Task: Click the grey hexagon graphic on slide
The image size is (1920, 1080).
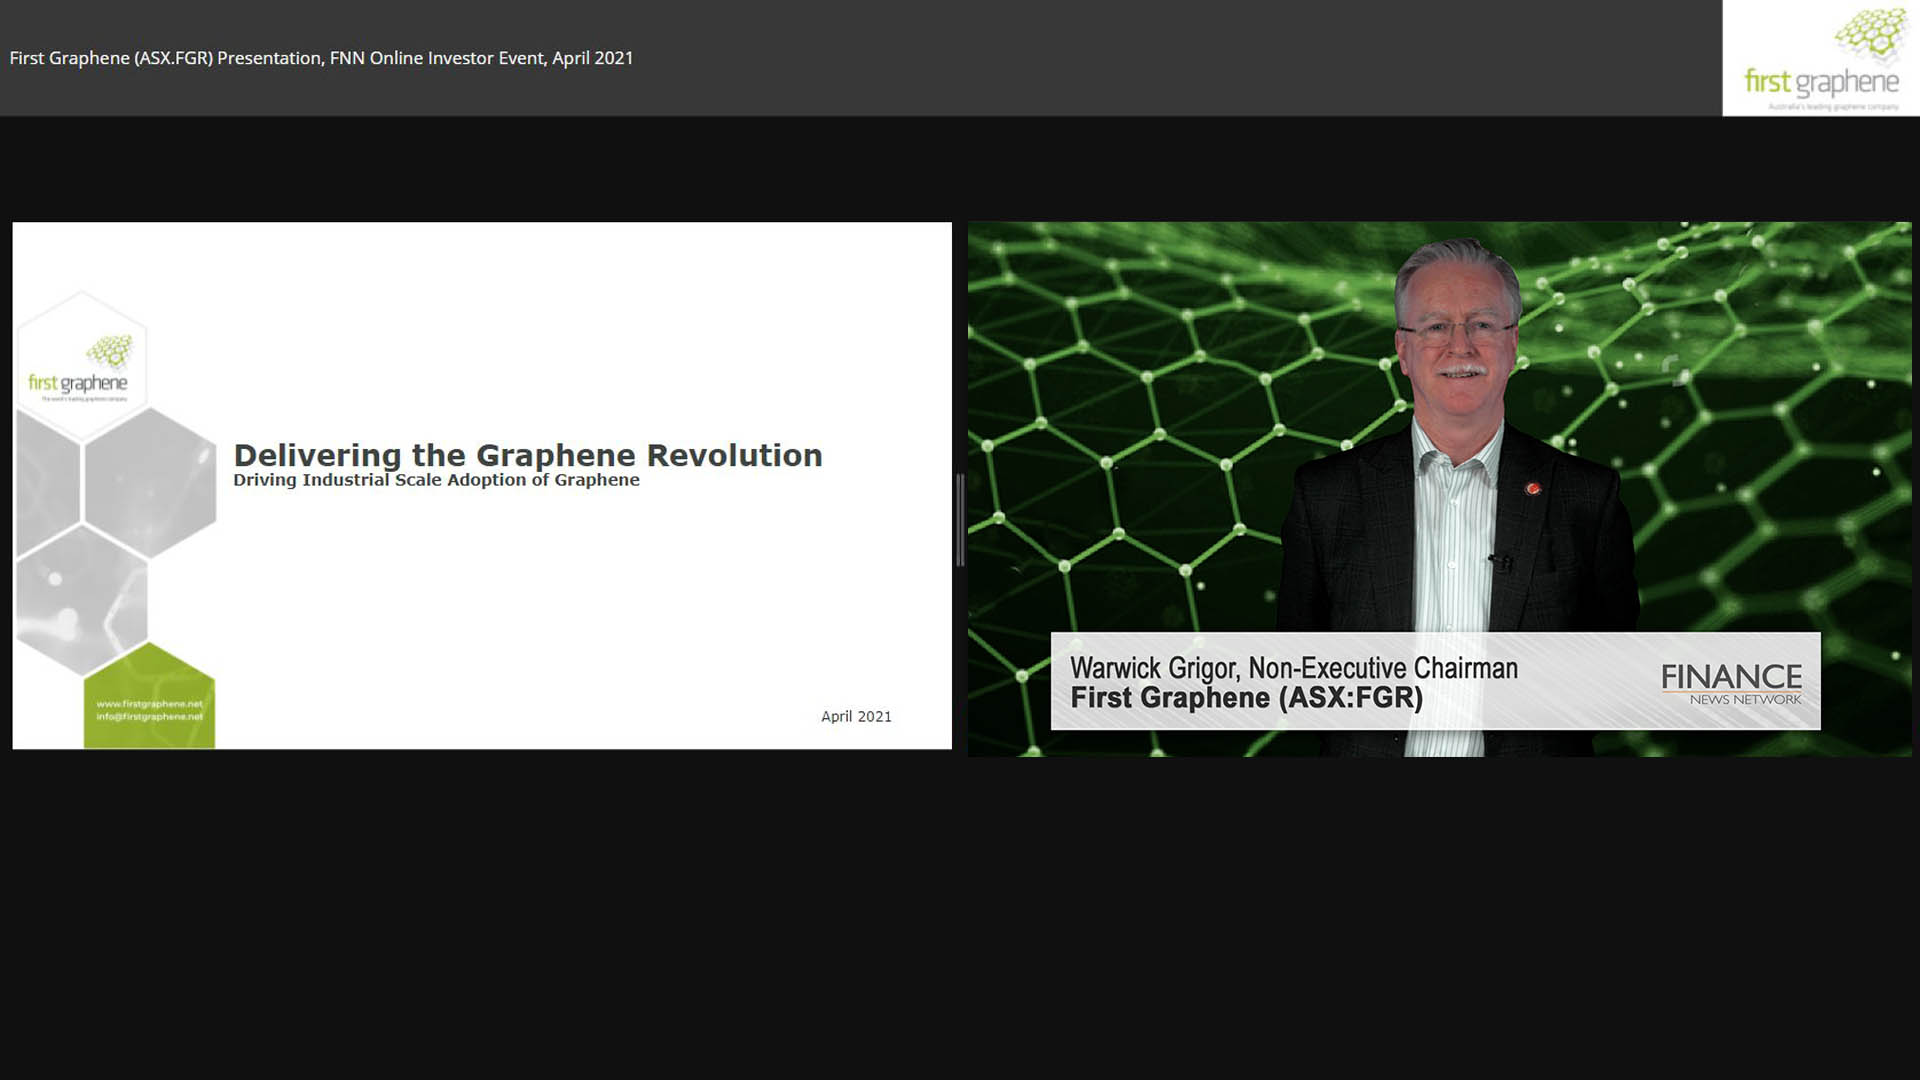Action: coord(148,484)
